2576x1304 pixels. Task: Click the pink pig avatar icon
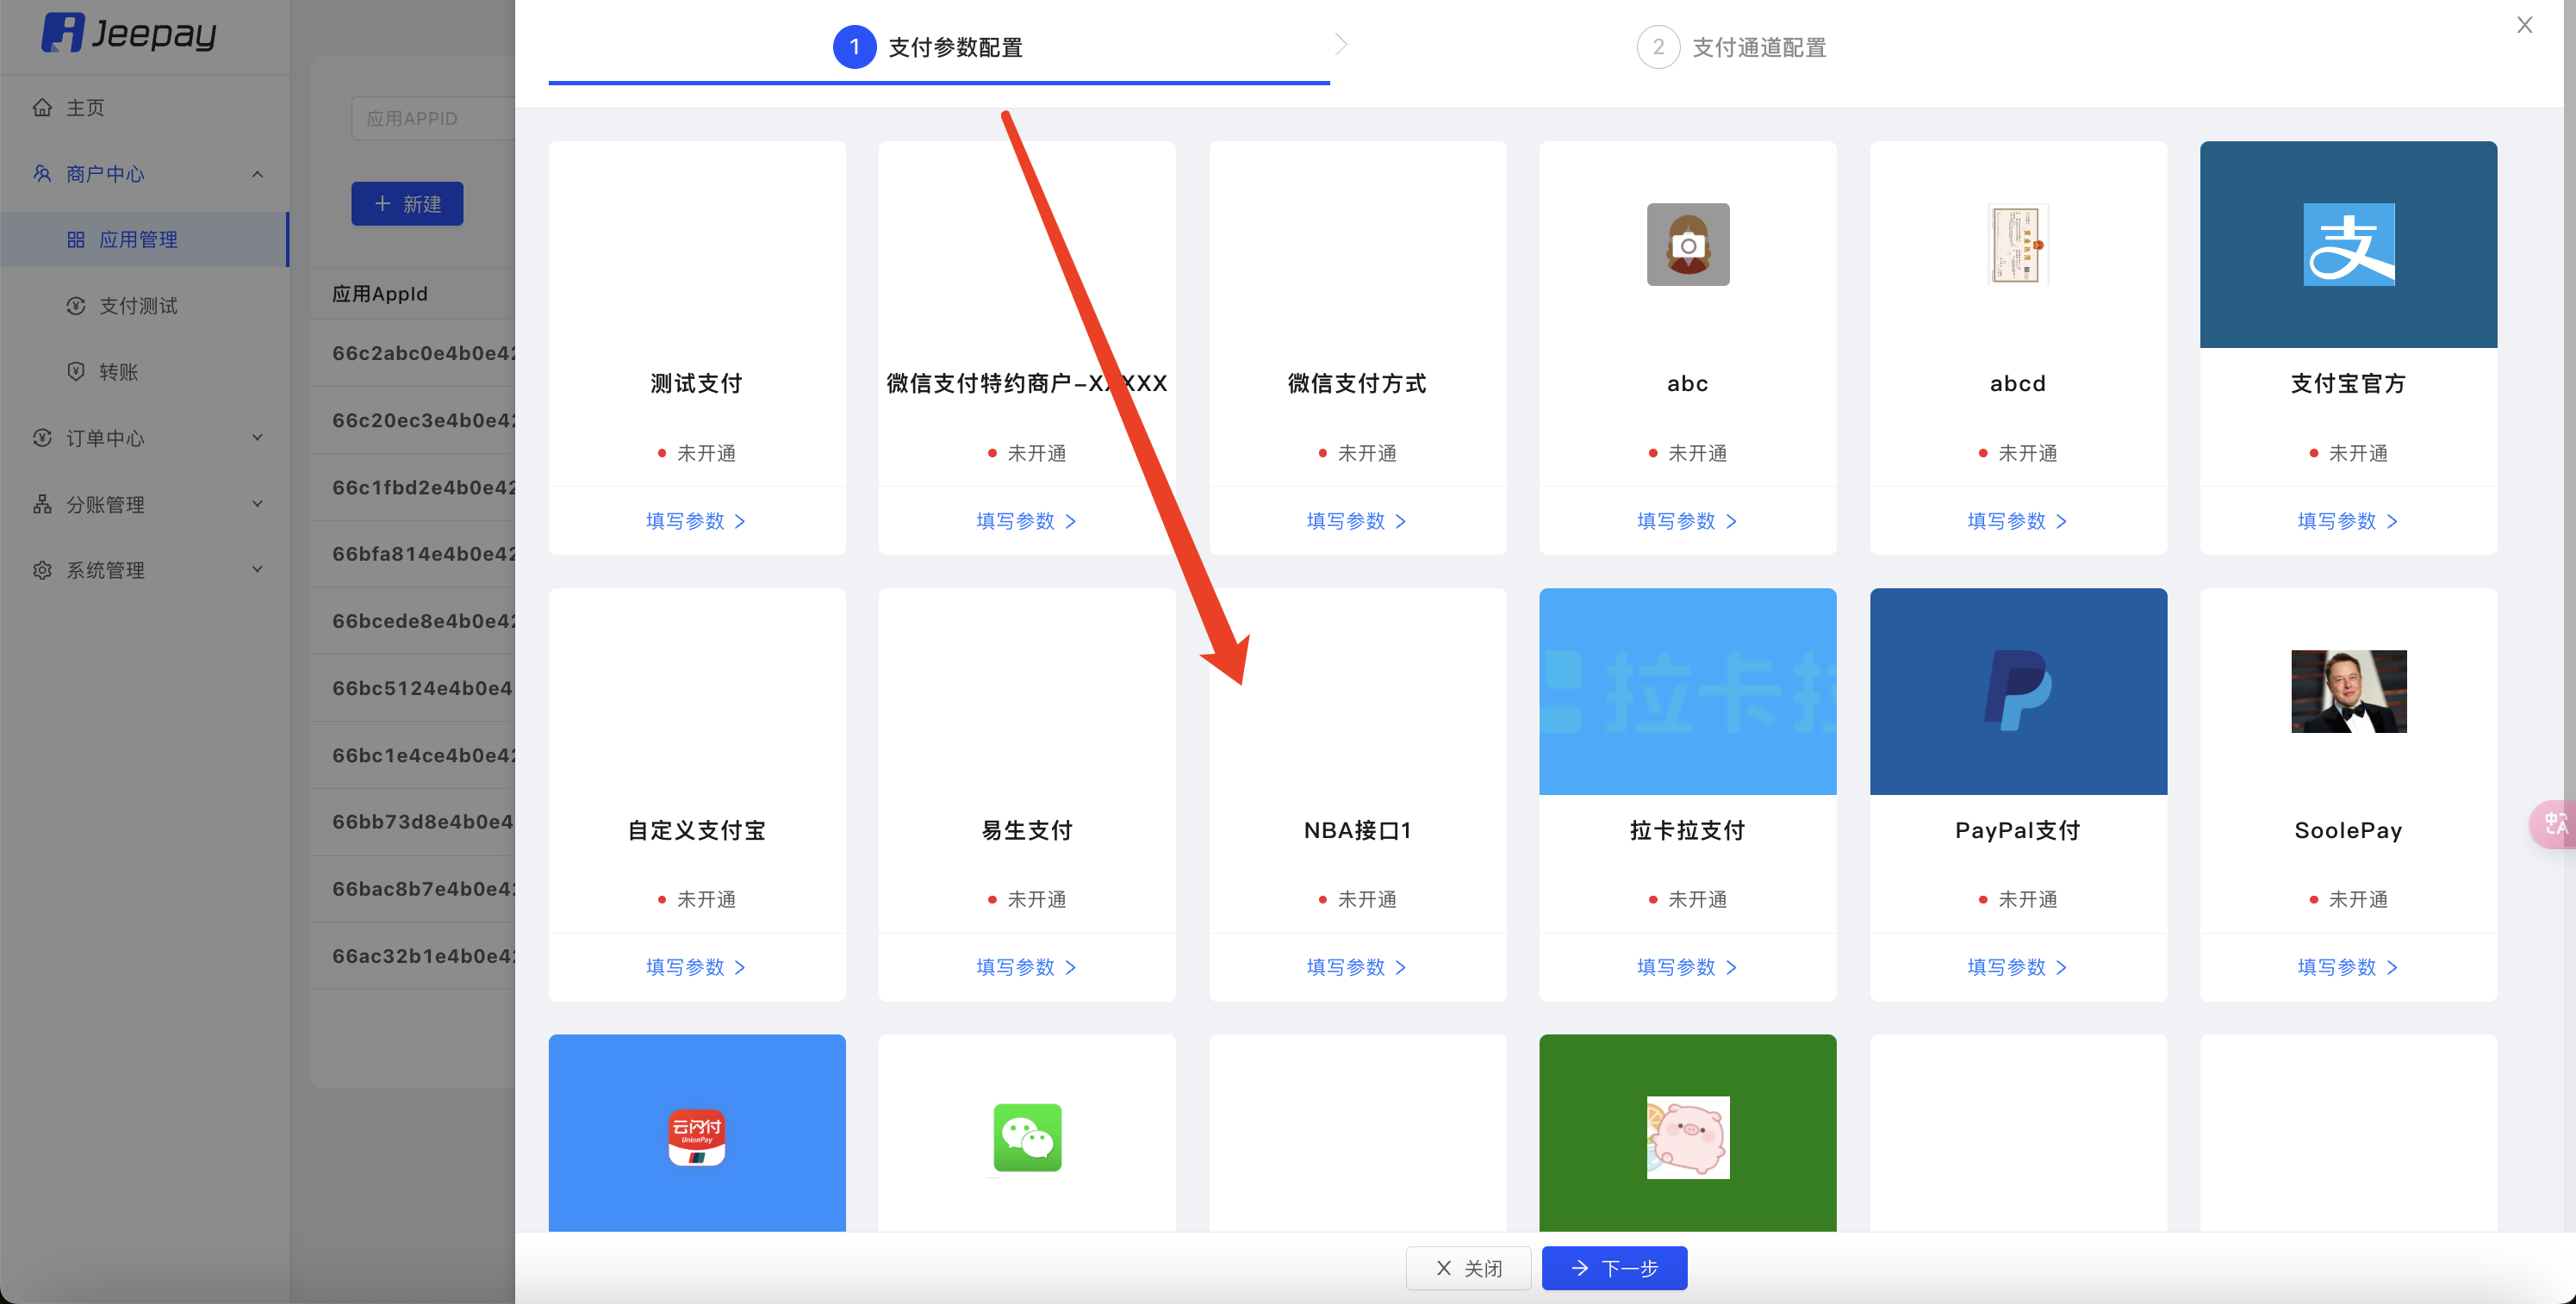[1687, 1138]
